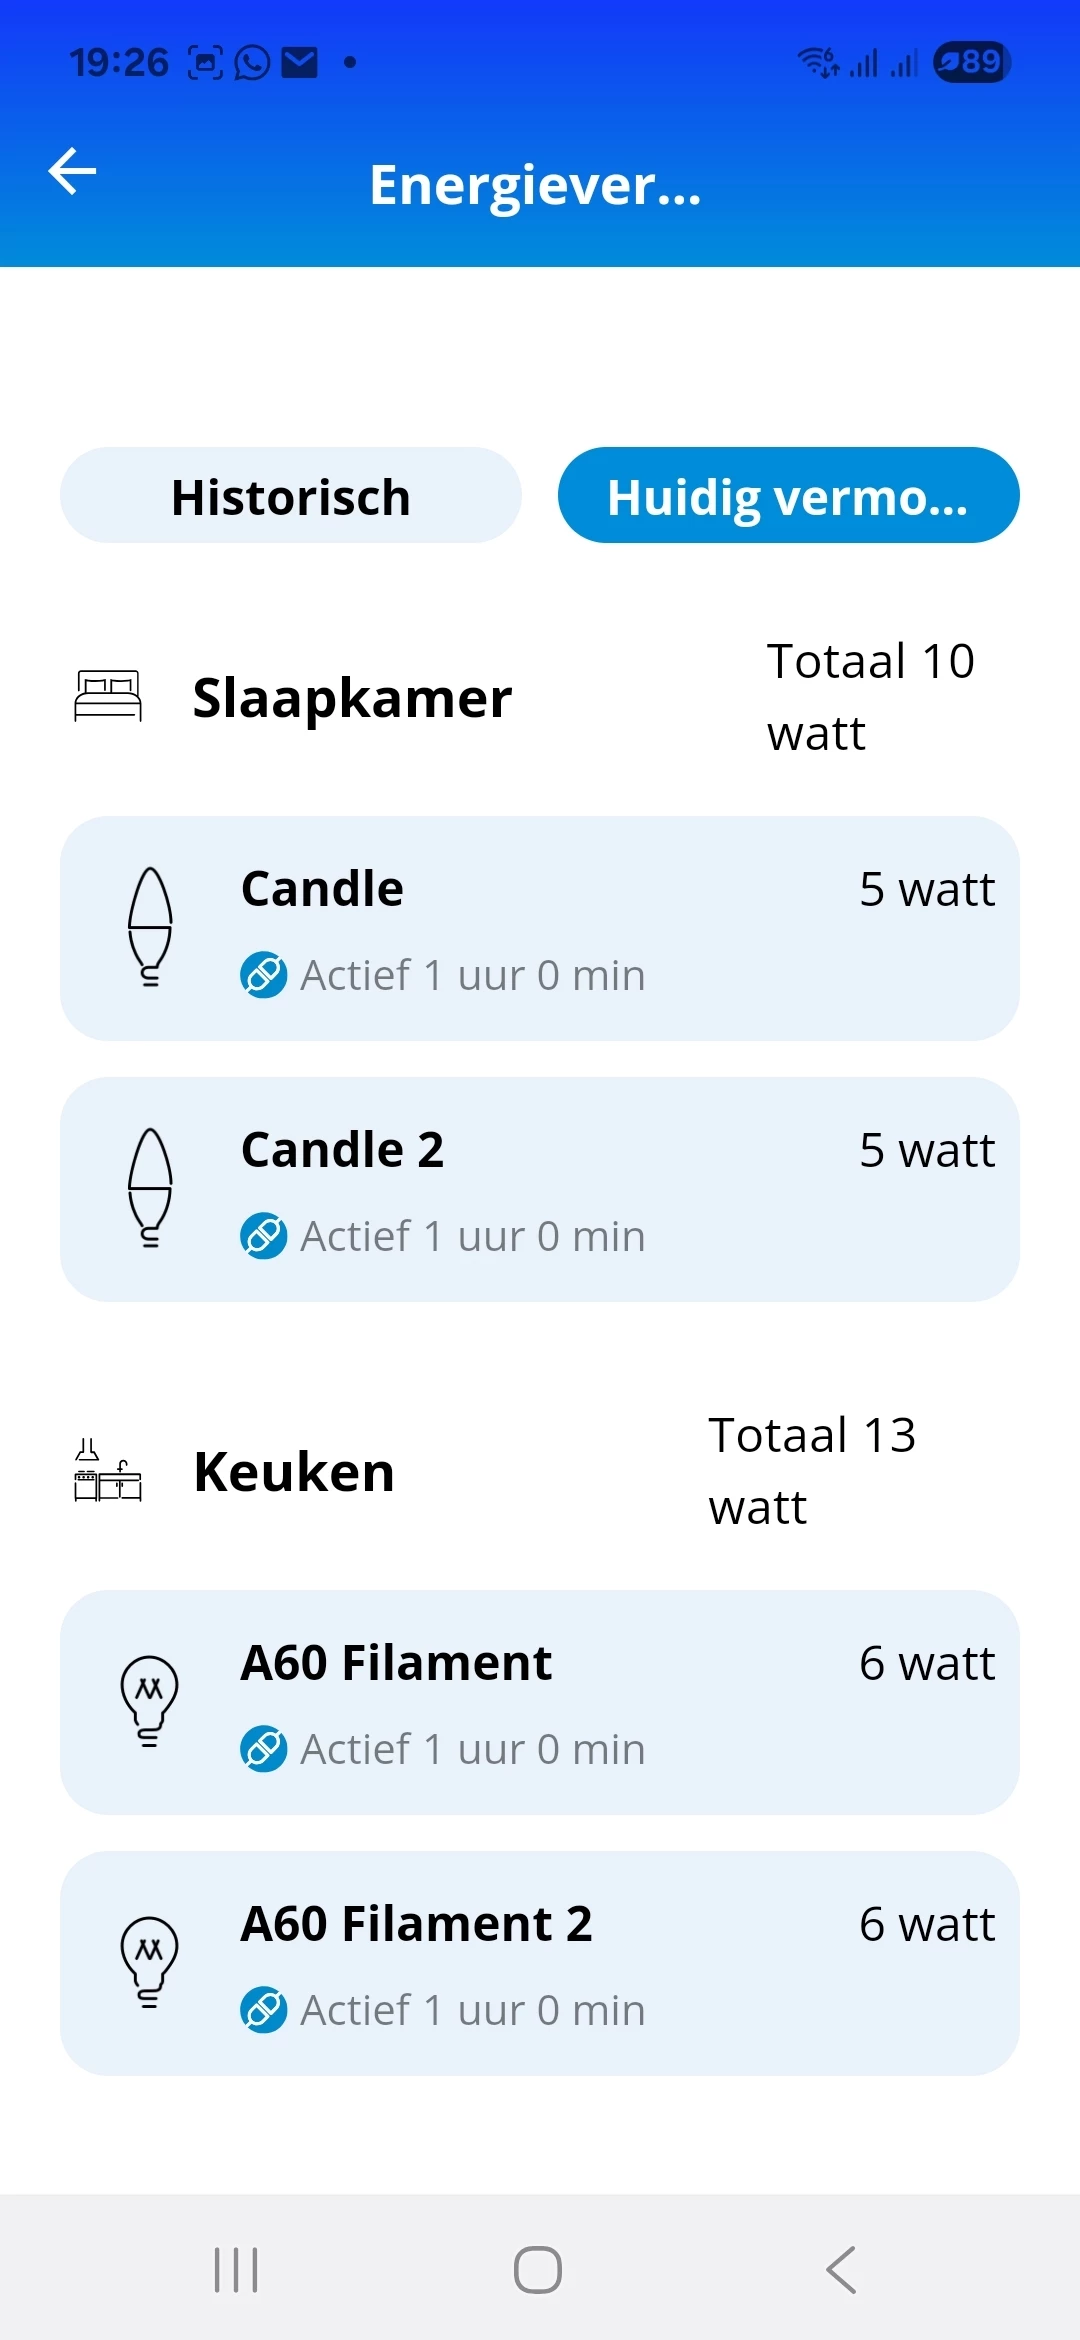This screenshot has width=1080, height=2340.
Task: Tap the plug icon under A60 Filament 2
Action: point(264,2010)
